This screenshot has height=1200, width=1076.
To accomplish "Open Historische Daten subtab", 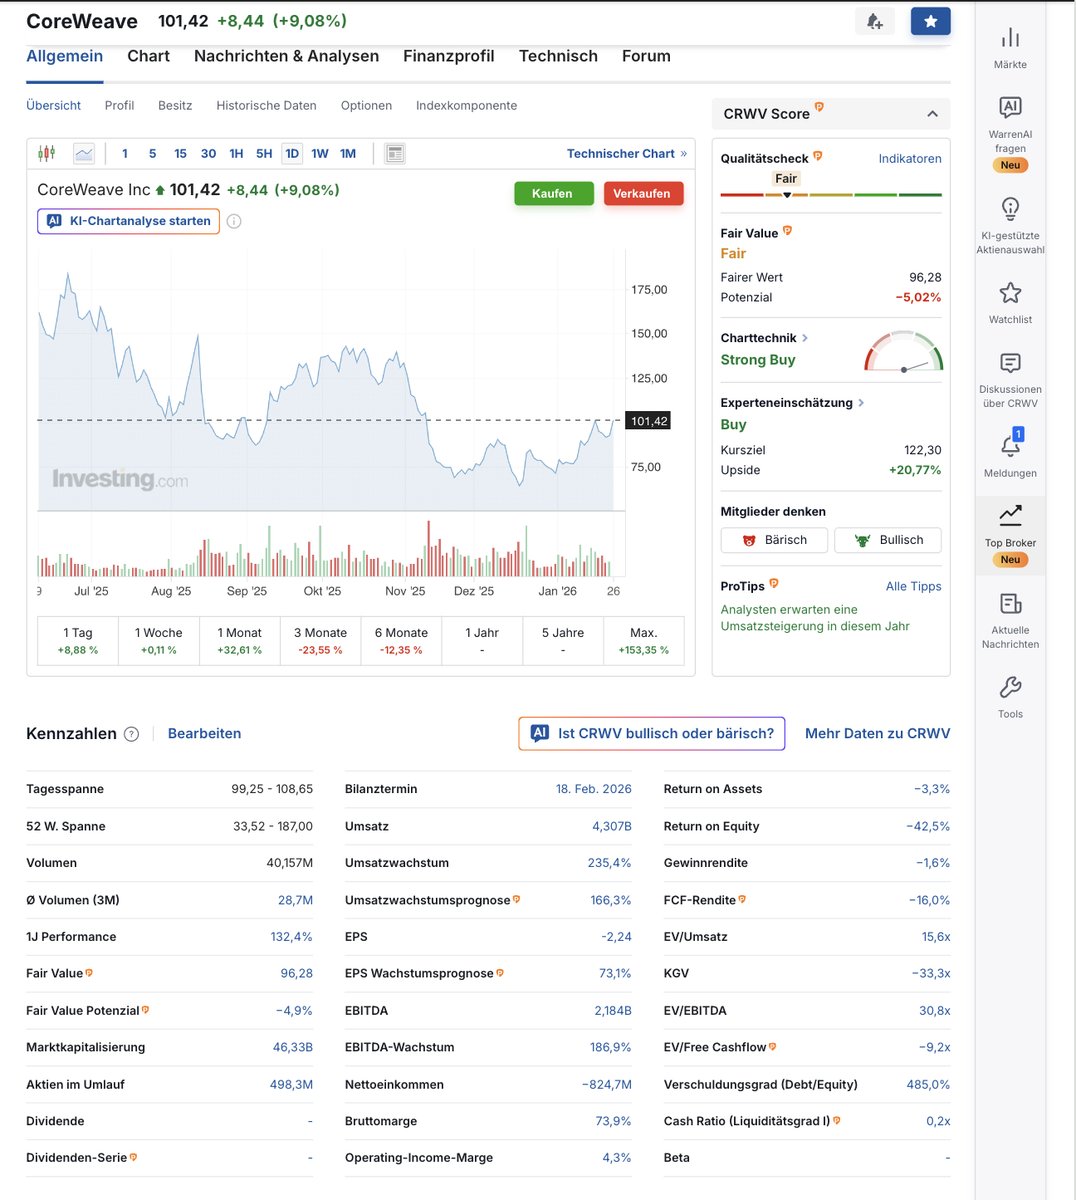I will [x=266, y=105].
